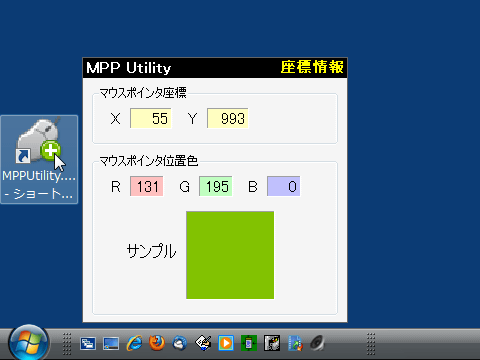Open the Windows Start orb
The height and width of the screenshot is (360, 480).
tap(29, 342)
